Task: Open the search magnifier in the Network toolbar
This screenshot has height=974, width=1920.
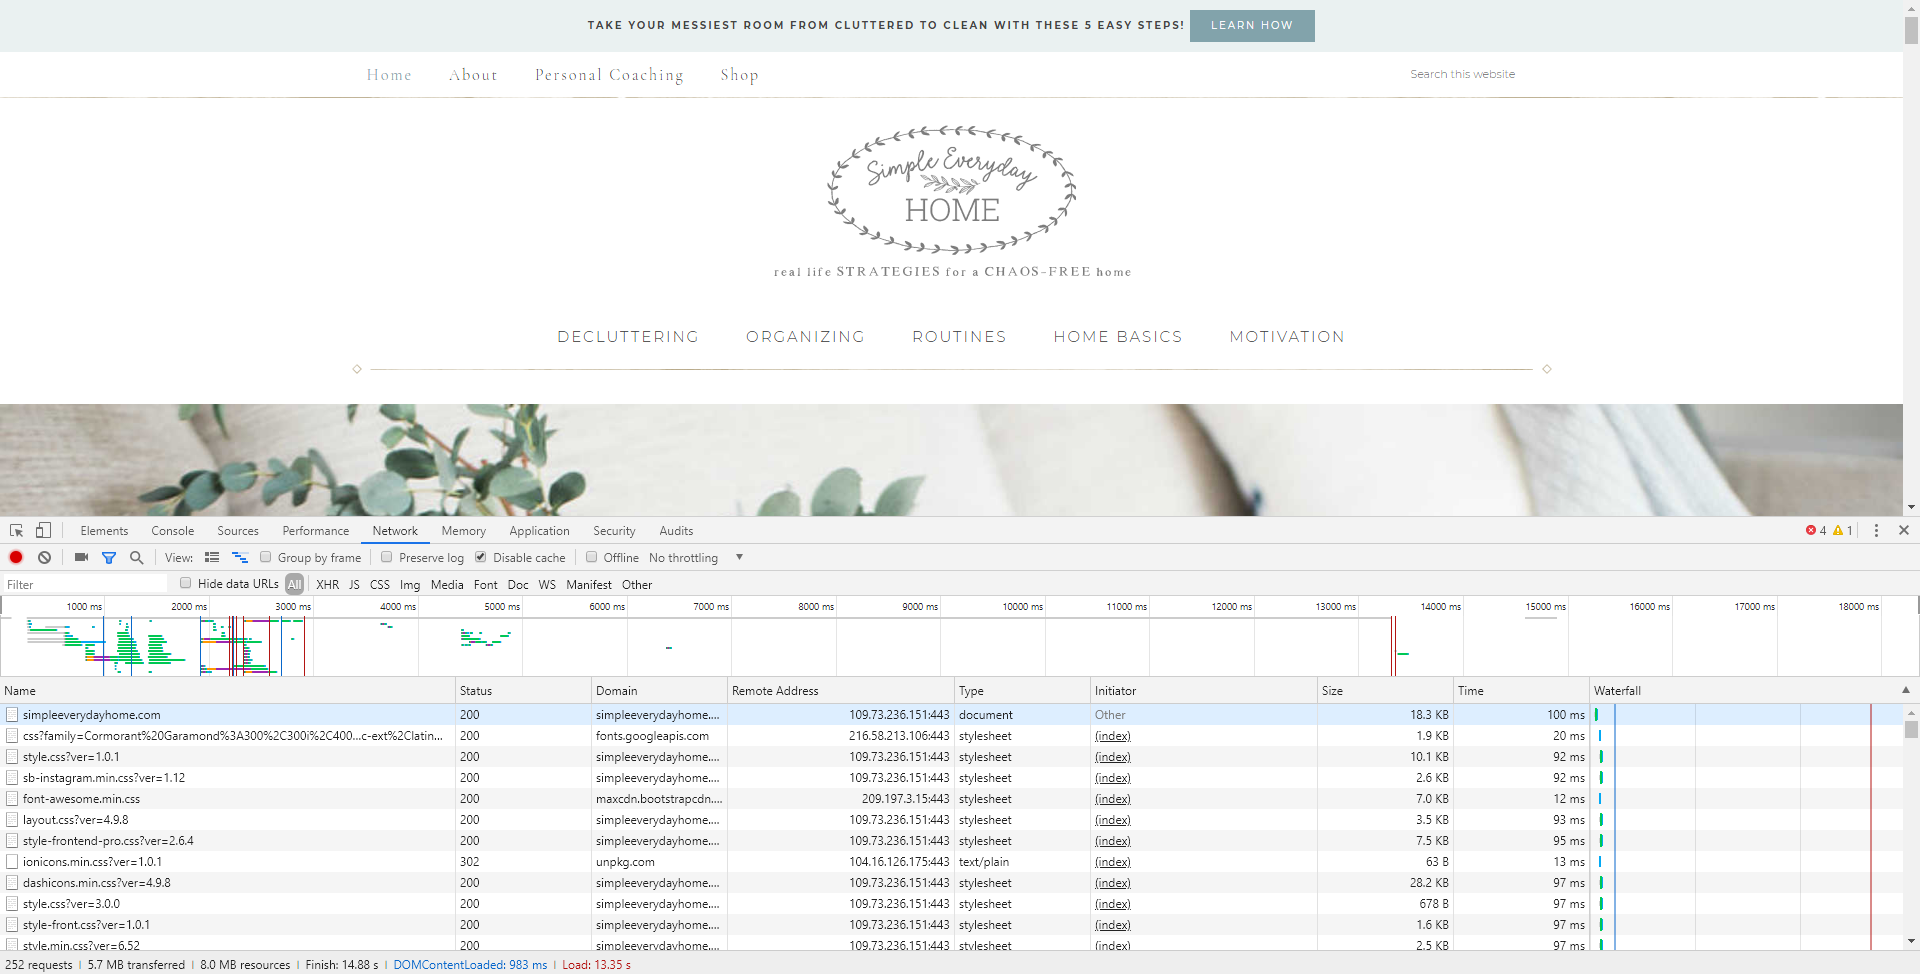Action: pyautogui.click(x=137, y=558)
